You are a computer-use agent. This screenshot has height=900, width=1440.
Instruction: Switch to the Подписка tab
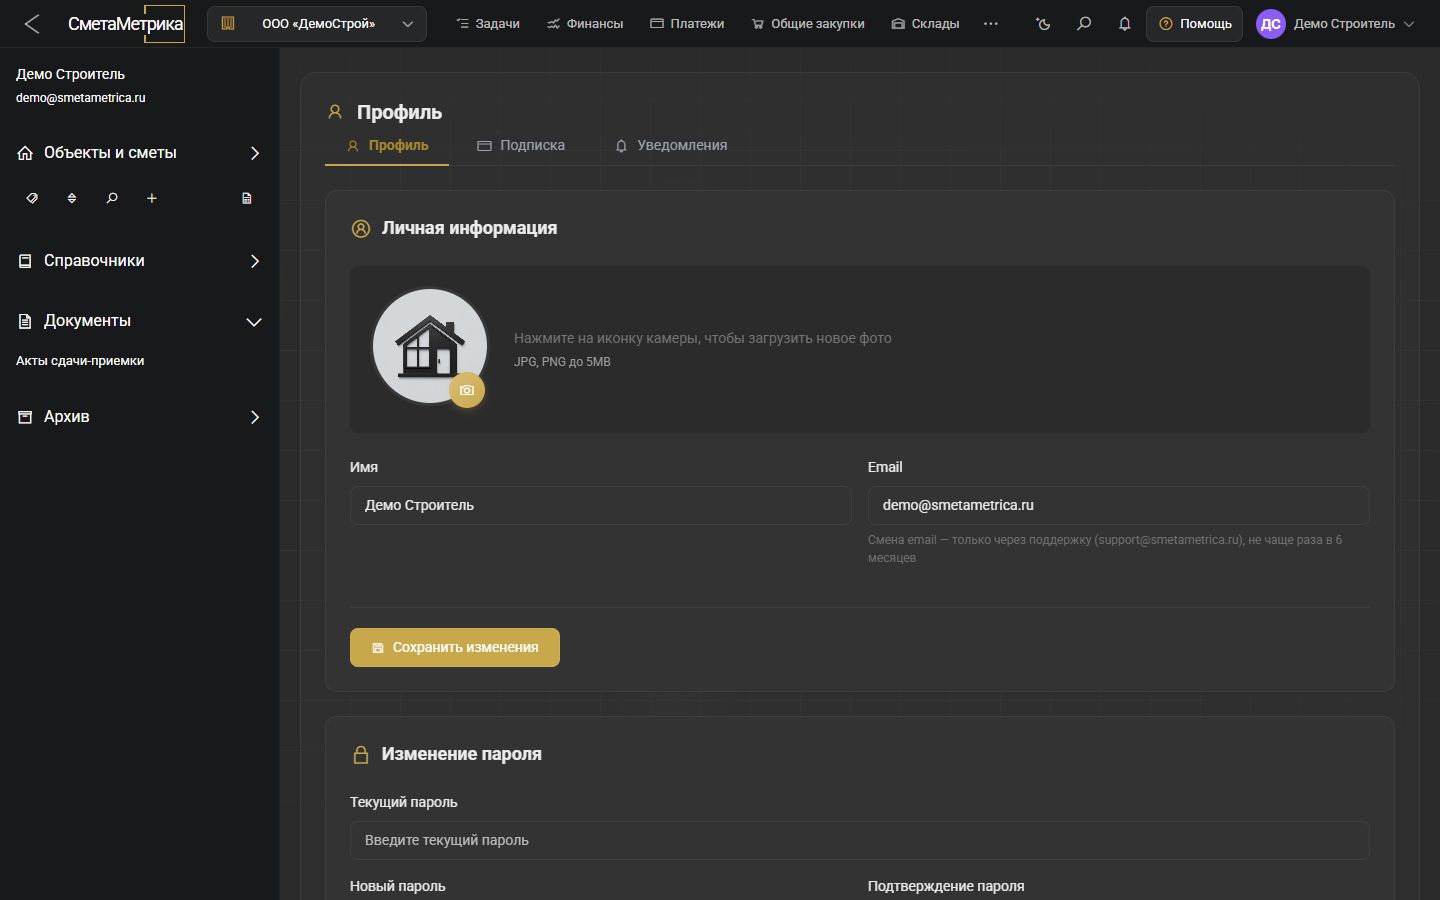click(x=521, y=146)
